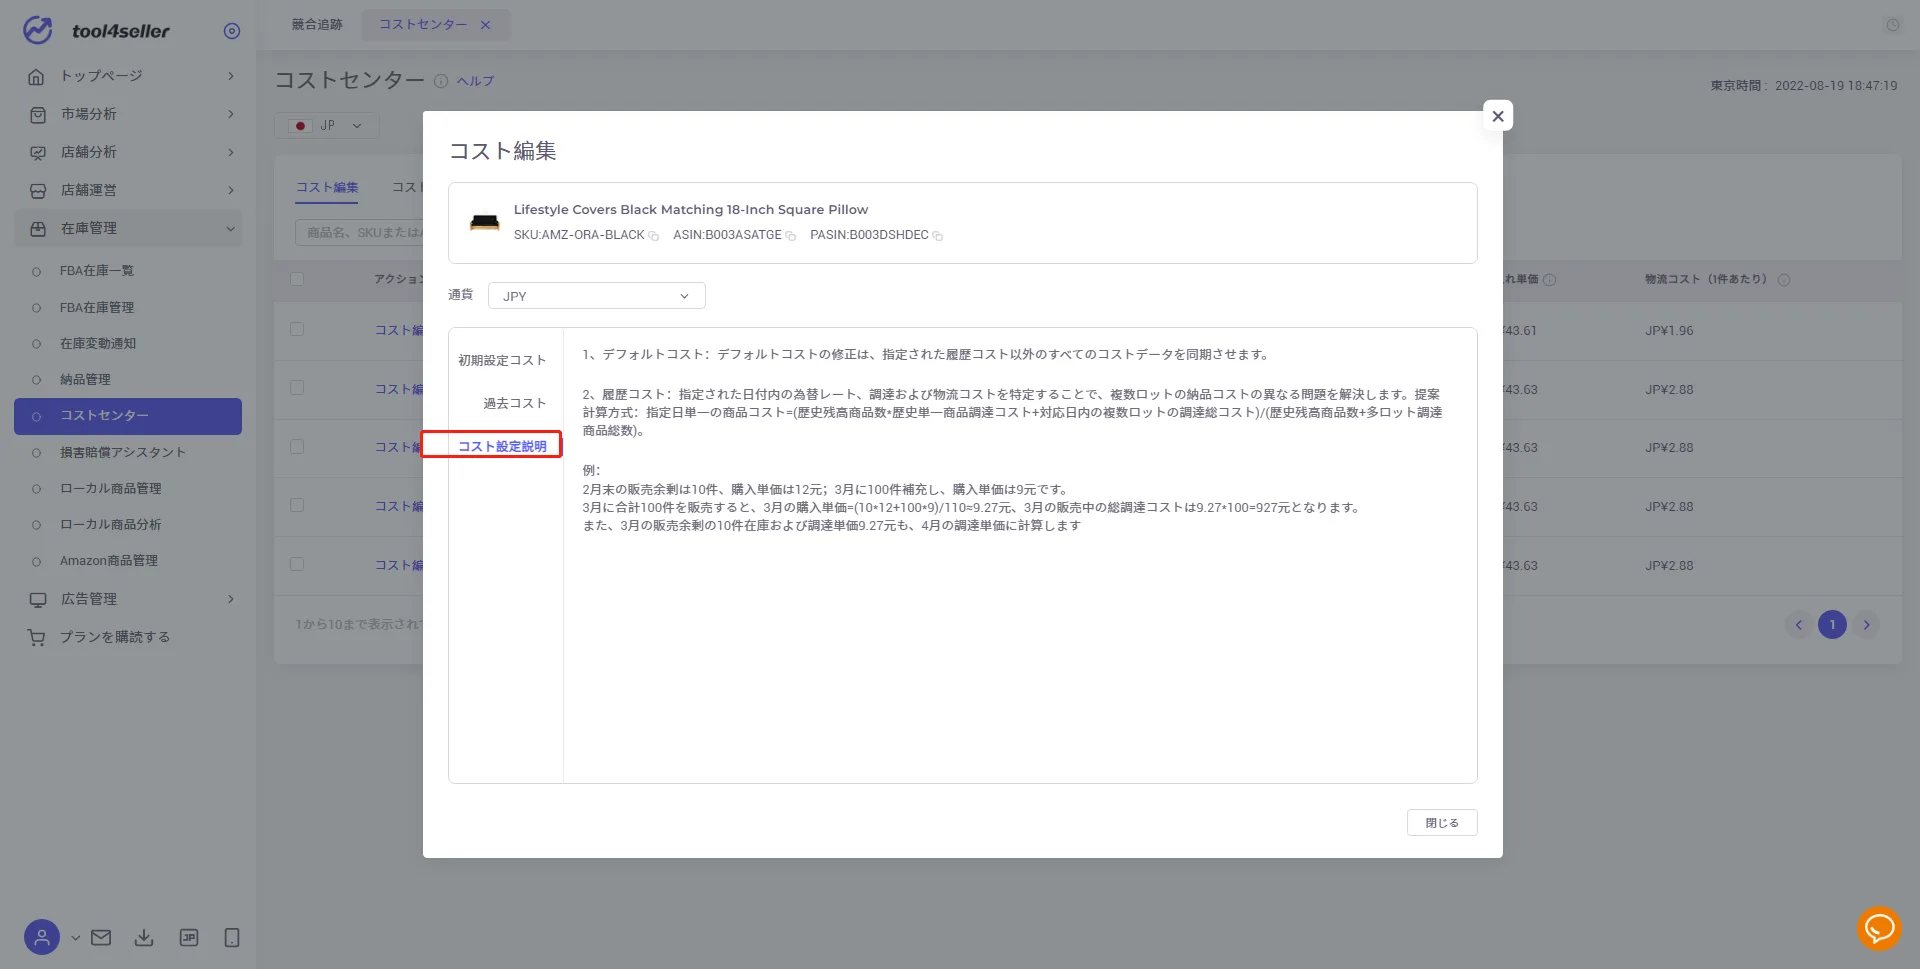Copy the SKU AMZ-ORA-BLACK
The image size is (1920, 969).
(654, 236)
